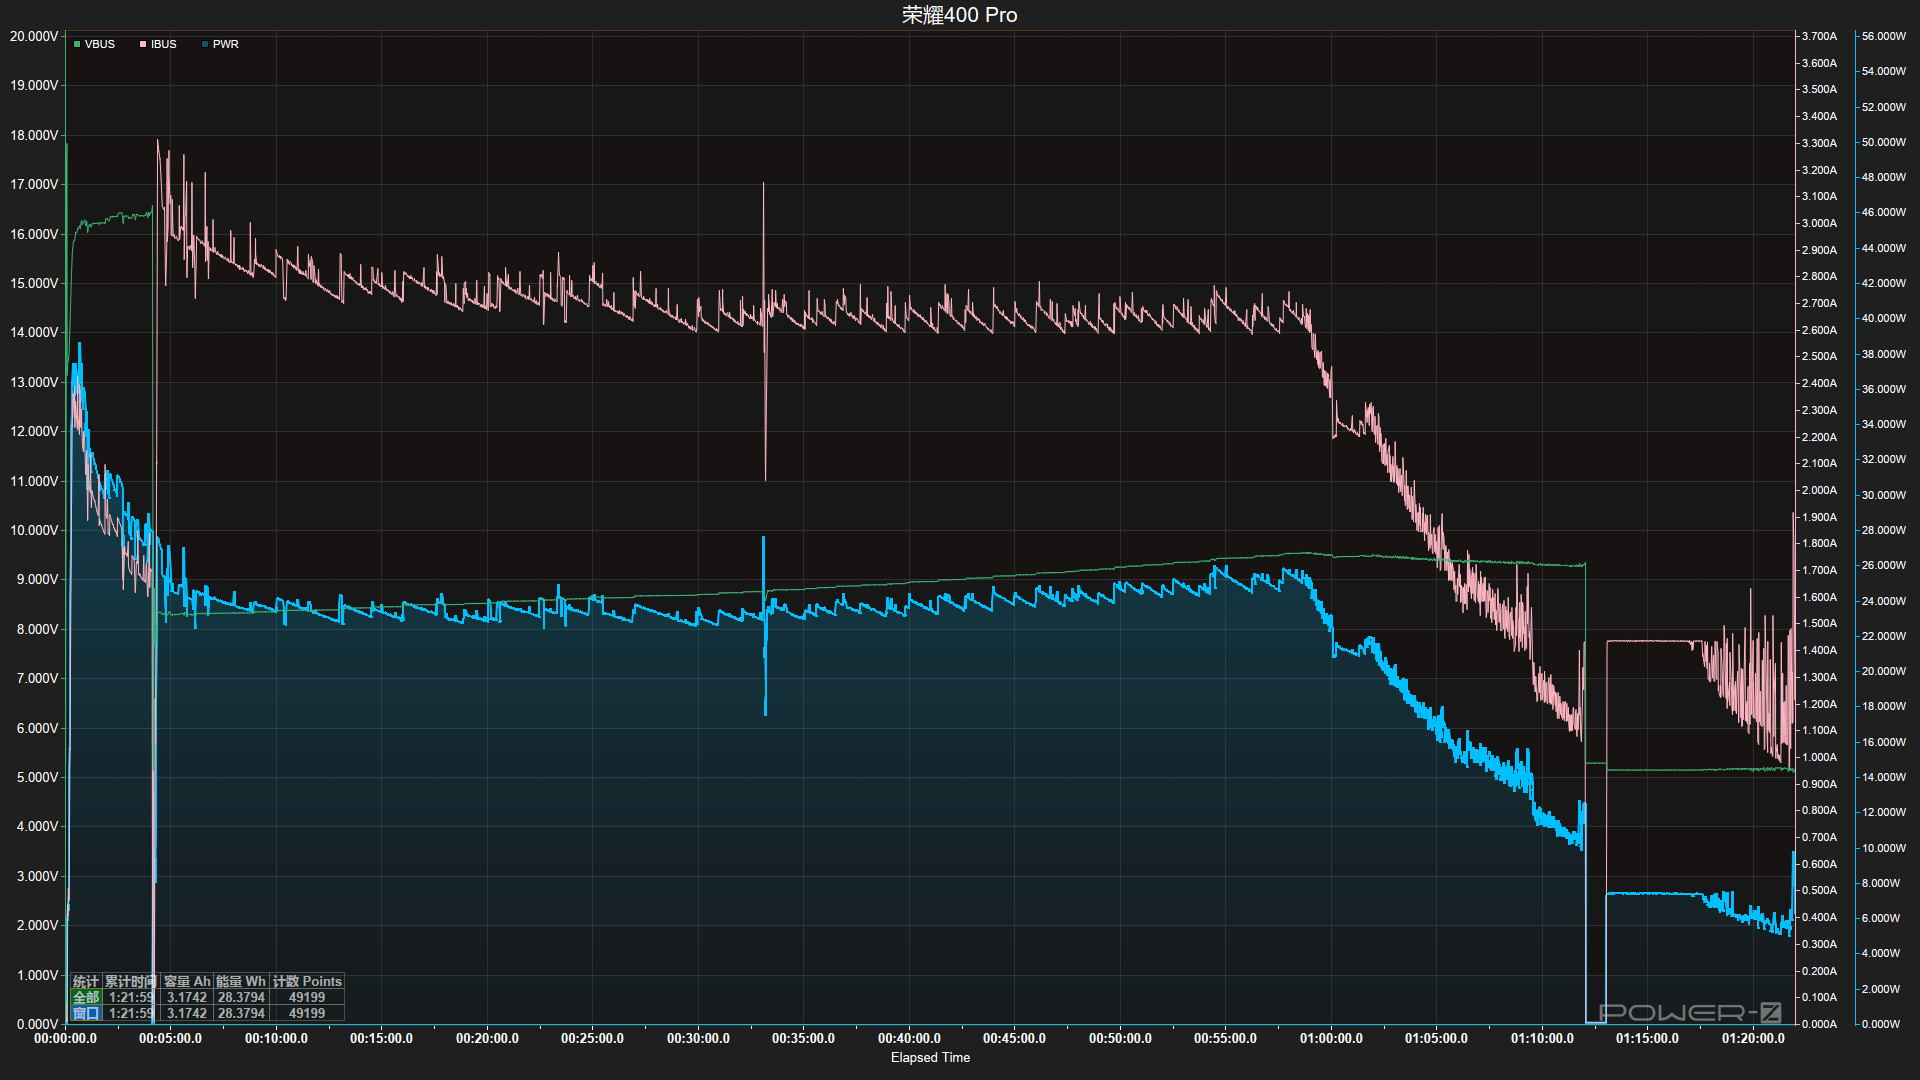
Task: Click the 窗口 row label in stats table
Action: [86, 1014]
